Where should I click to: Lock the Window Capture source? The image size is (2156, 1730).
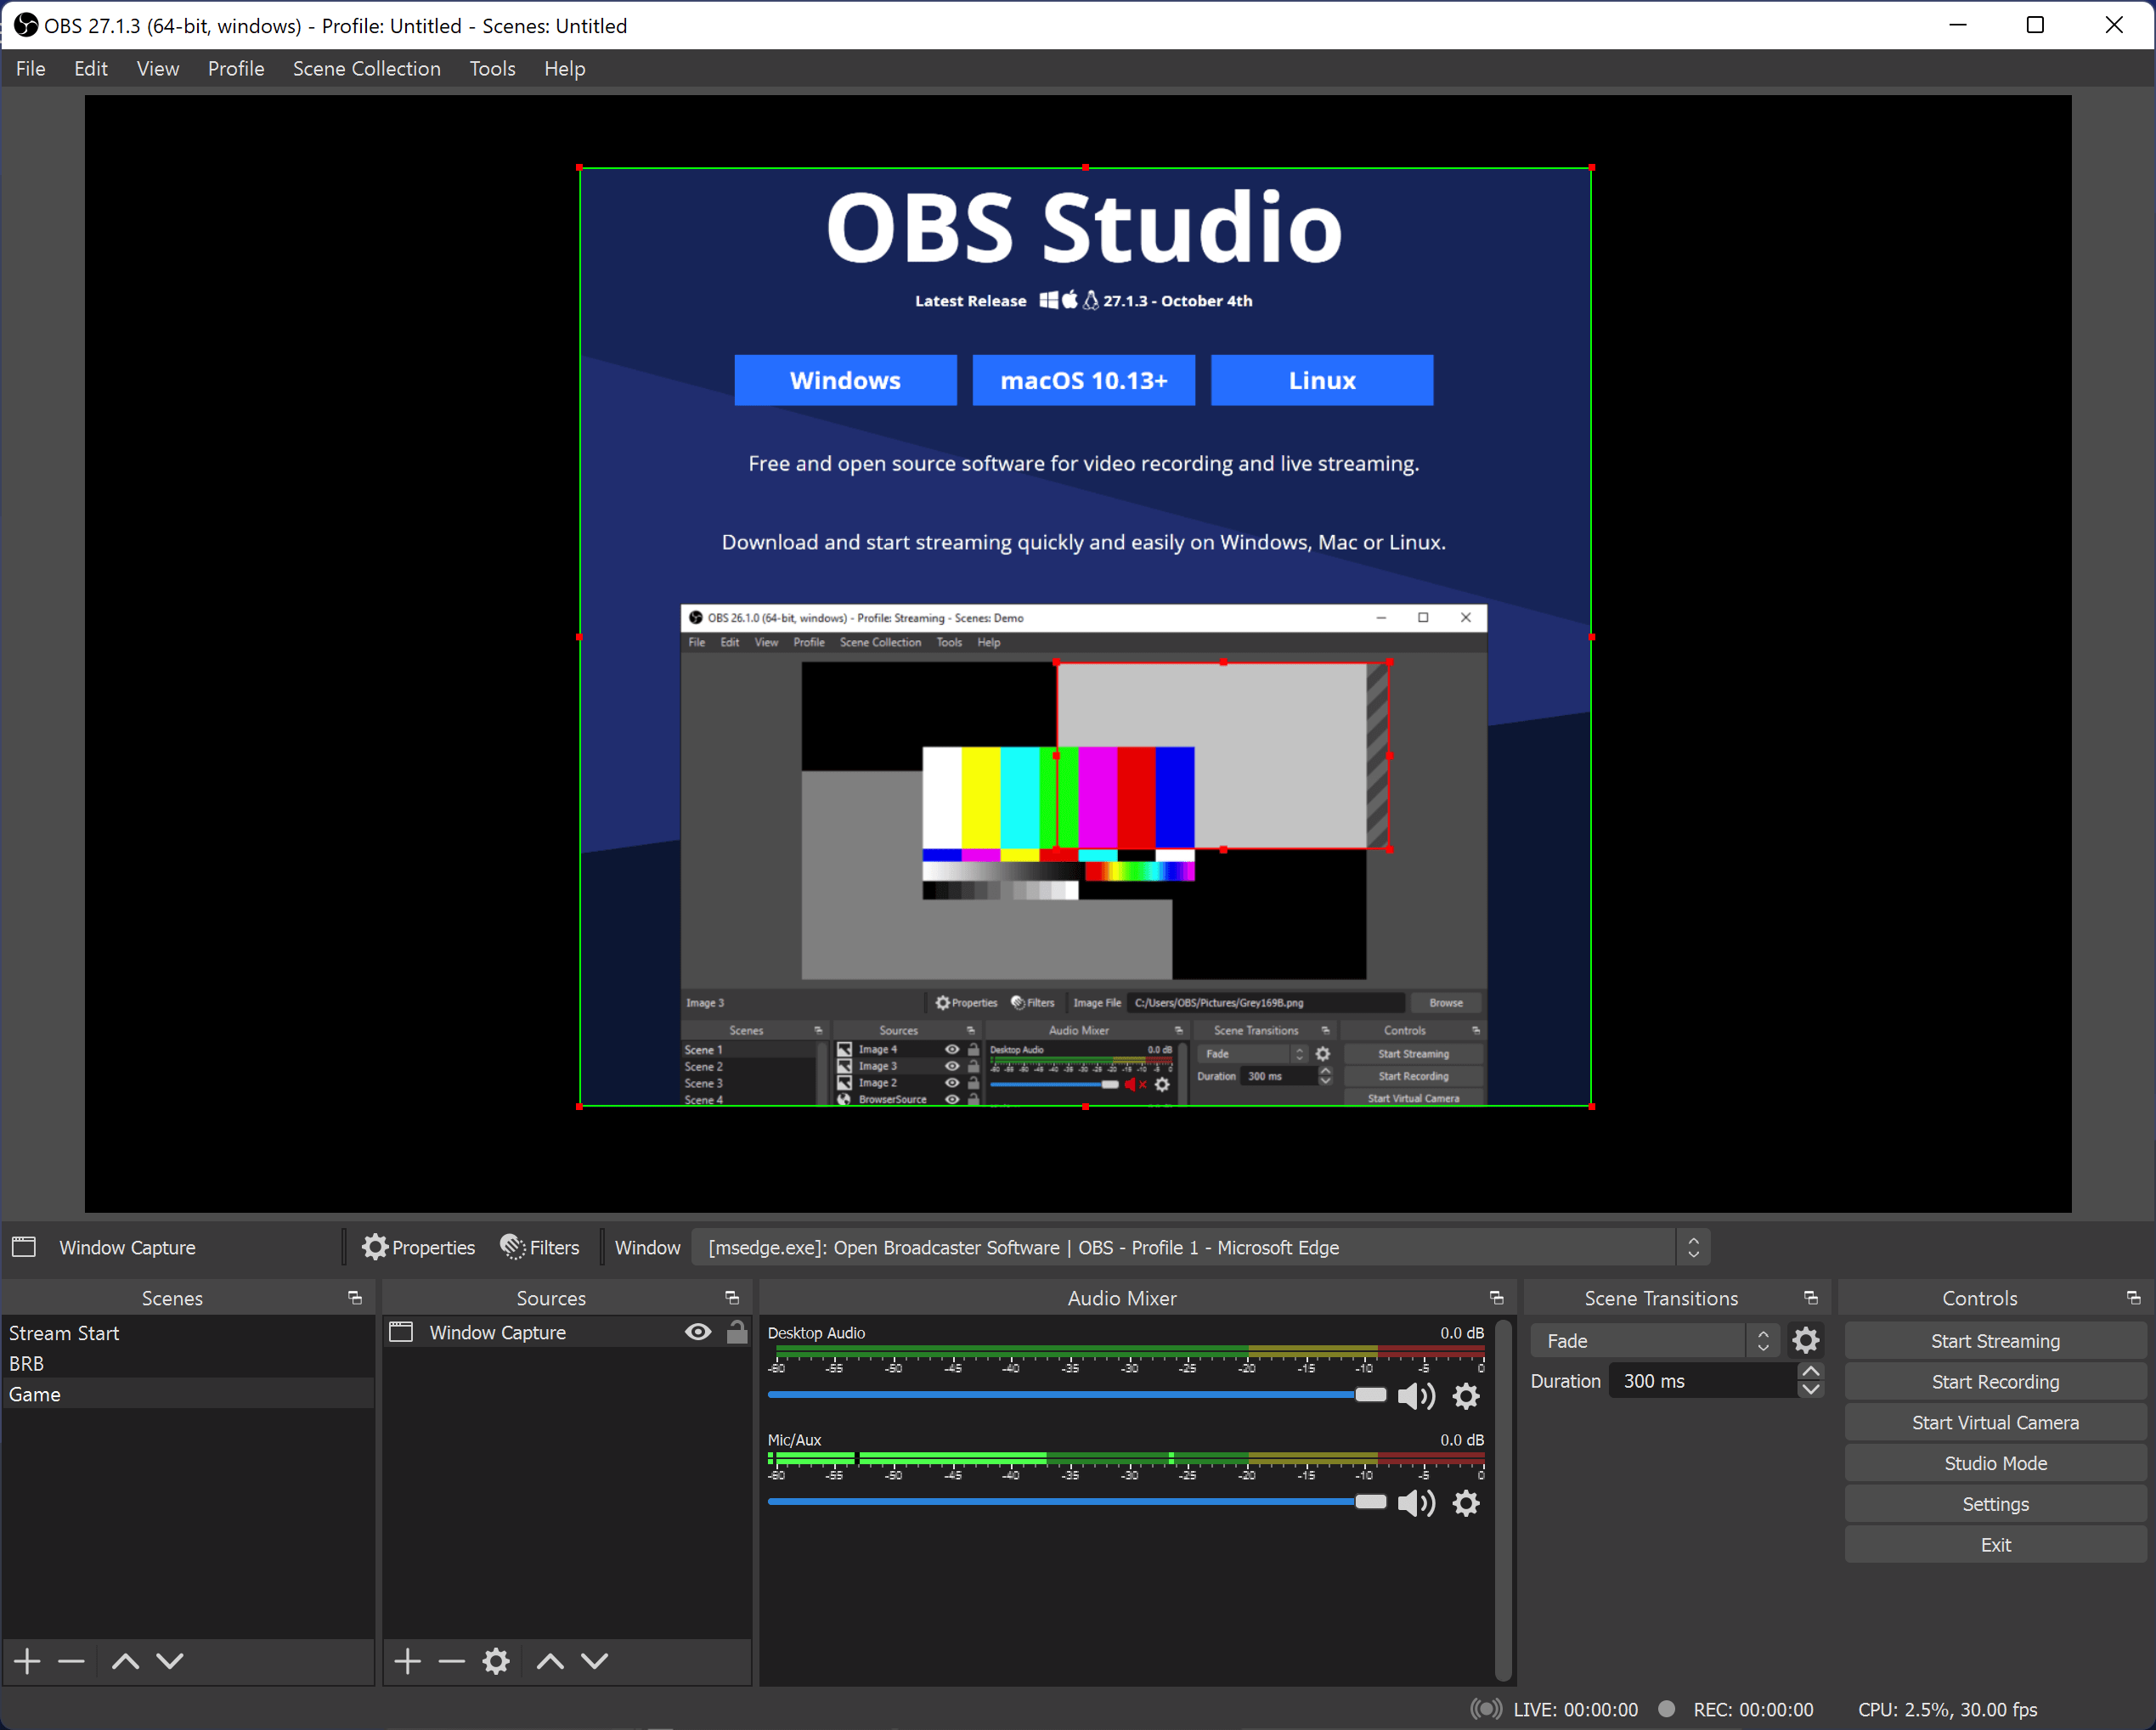737,1332
